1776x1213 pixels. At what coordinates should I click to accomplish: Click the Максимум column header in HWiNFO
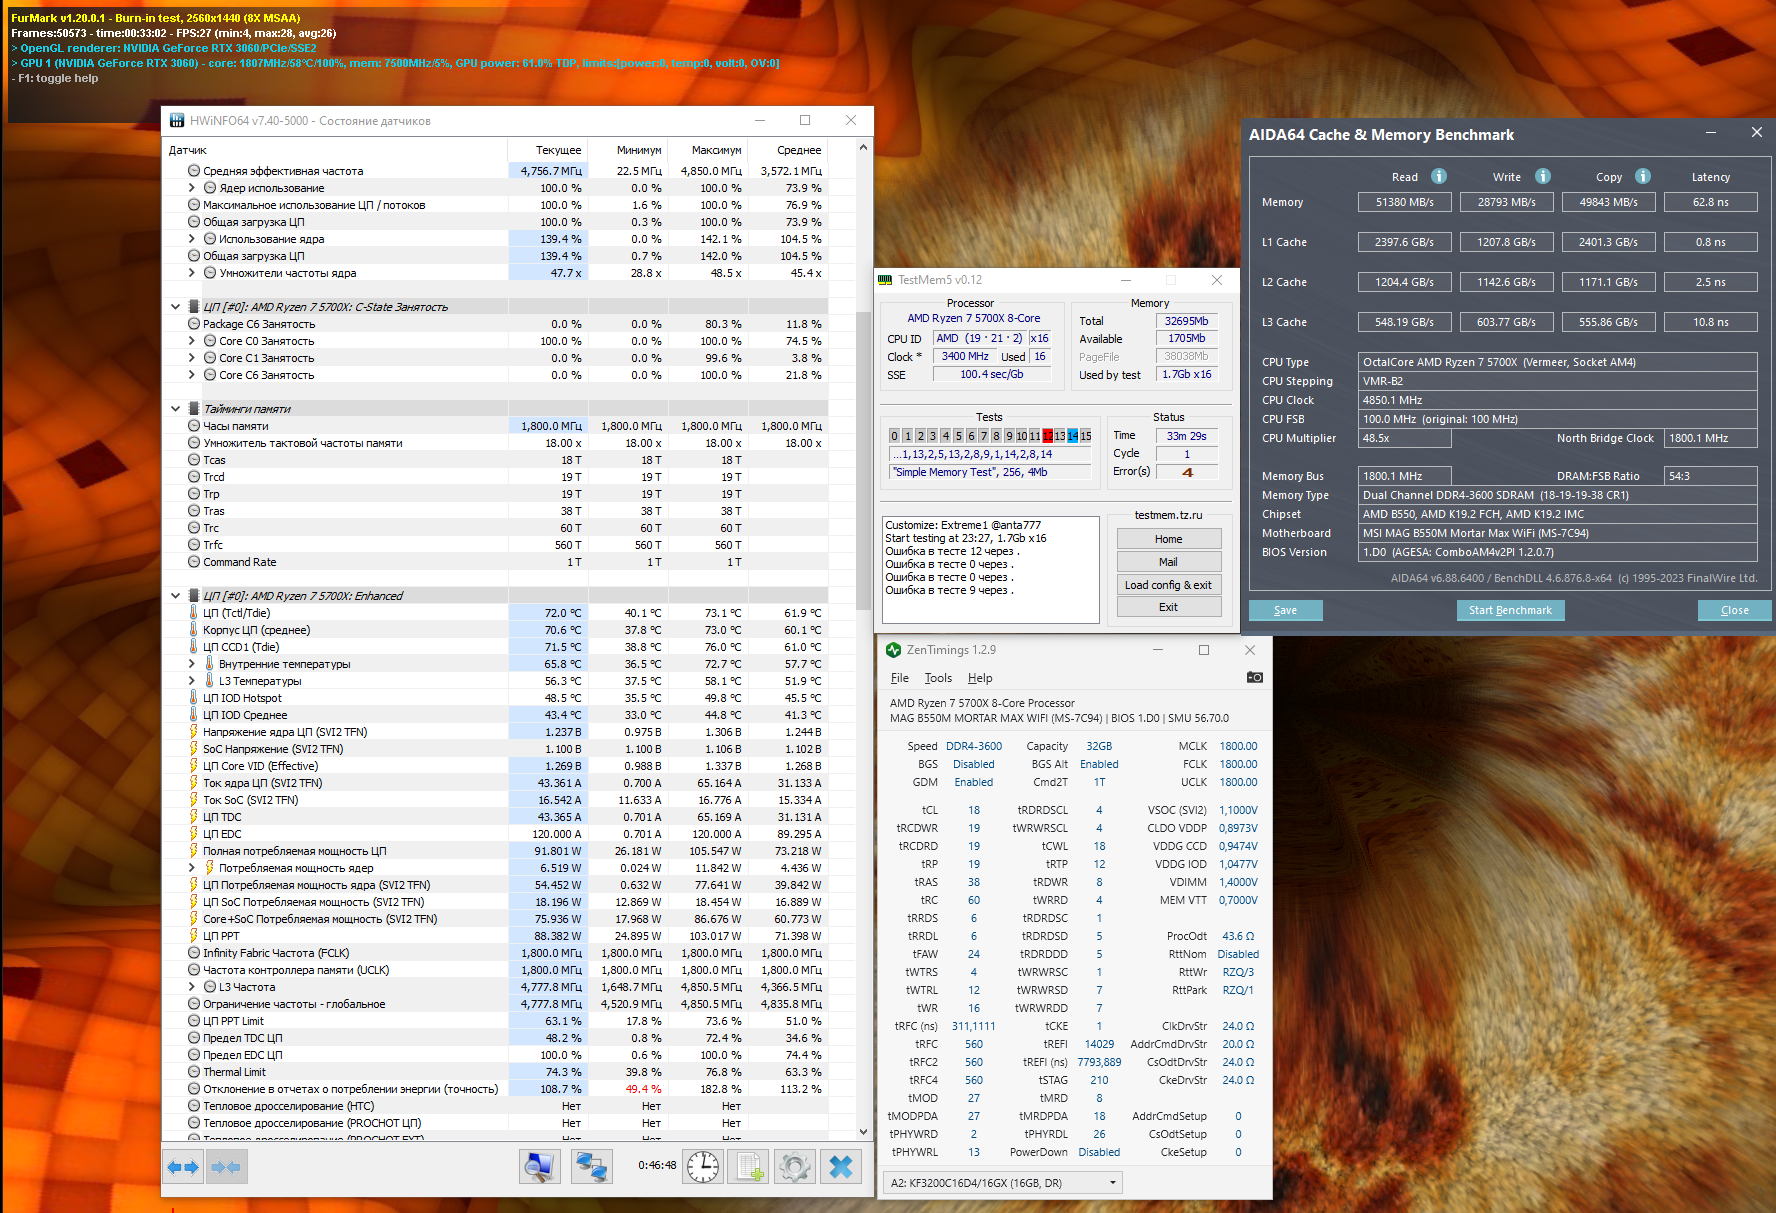708,150
